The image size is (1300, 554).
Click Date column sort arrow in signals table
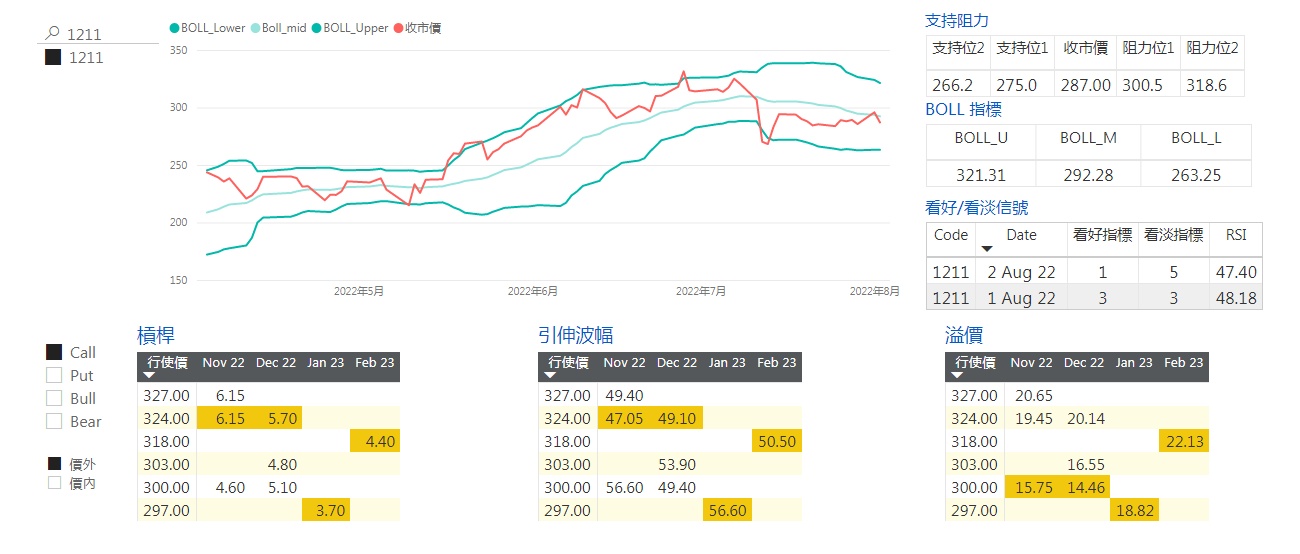pyautogui.click(x=988, y=248)
